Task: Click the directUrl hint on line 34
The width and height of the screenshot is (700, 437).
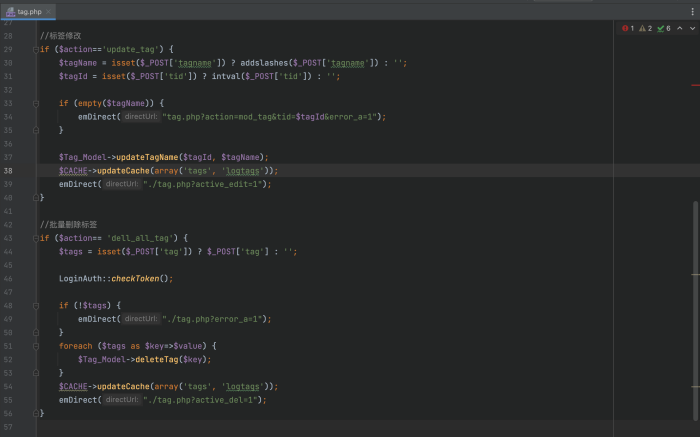Action: [x=141, y=117]
